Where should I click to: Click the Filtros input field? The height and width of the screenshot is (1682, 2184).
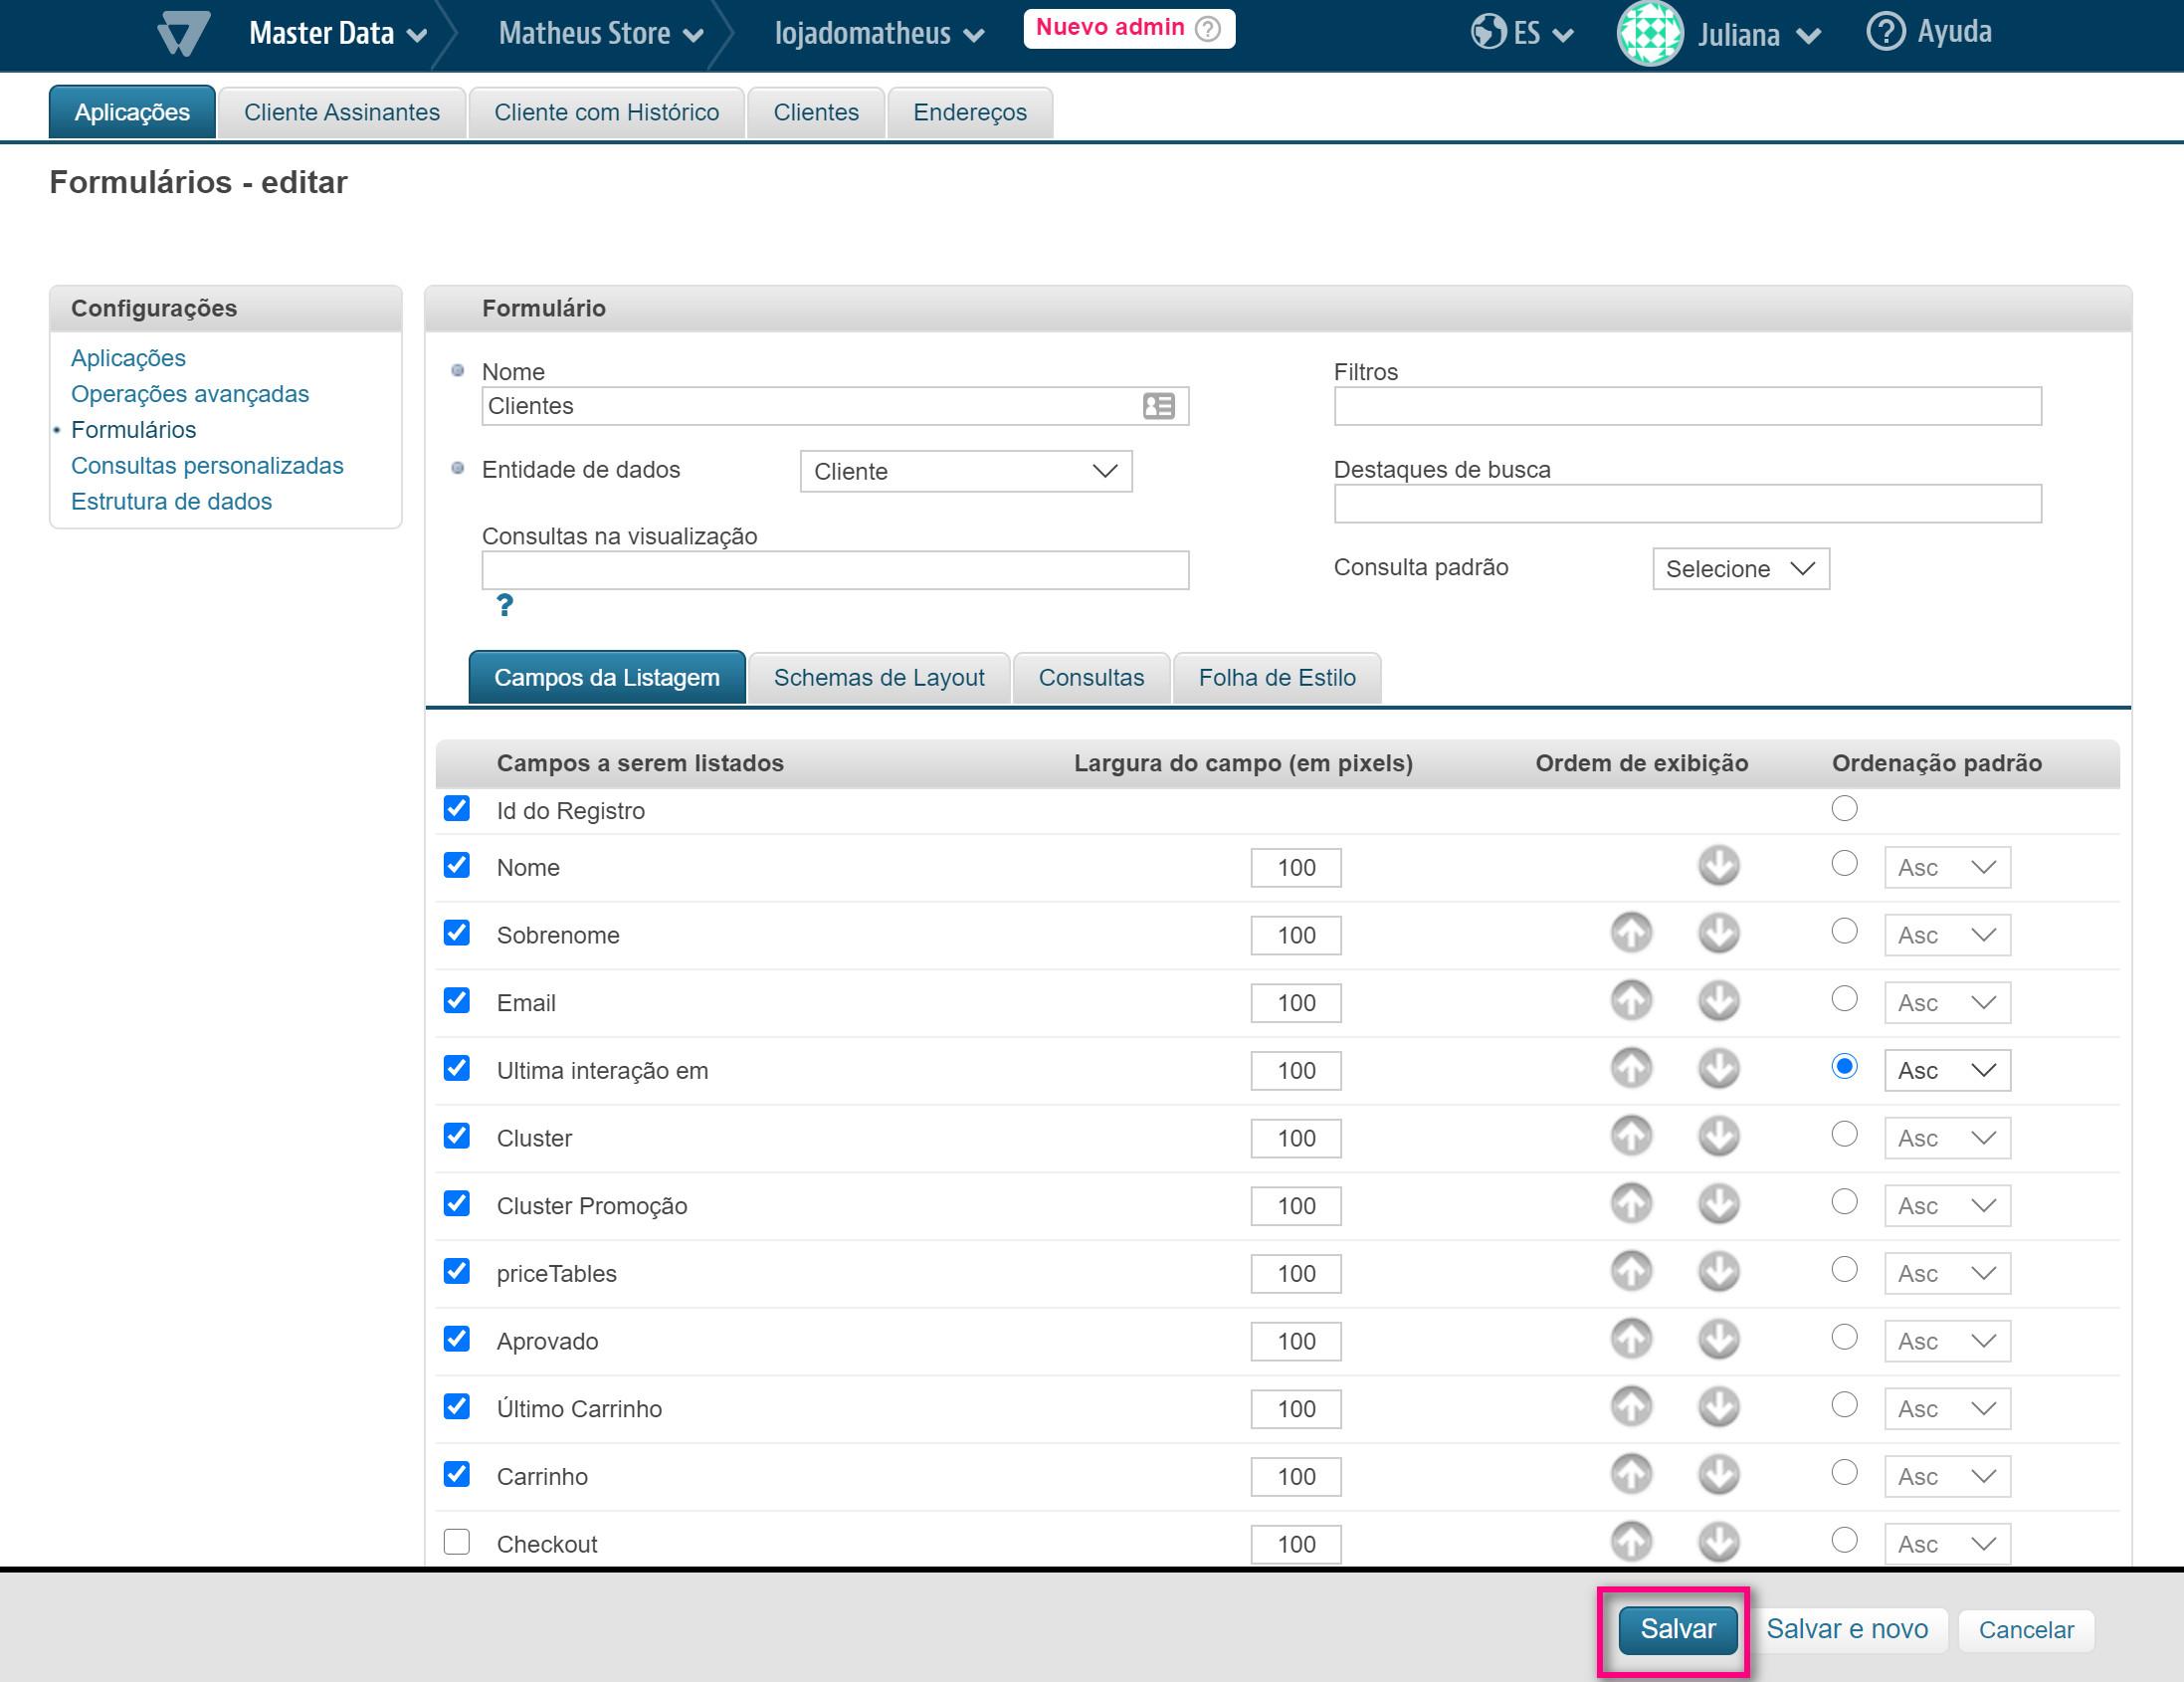point(1687,406)
